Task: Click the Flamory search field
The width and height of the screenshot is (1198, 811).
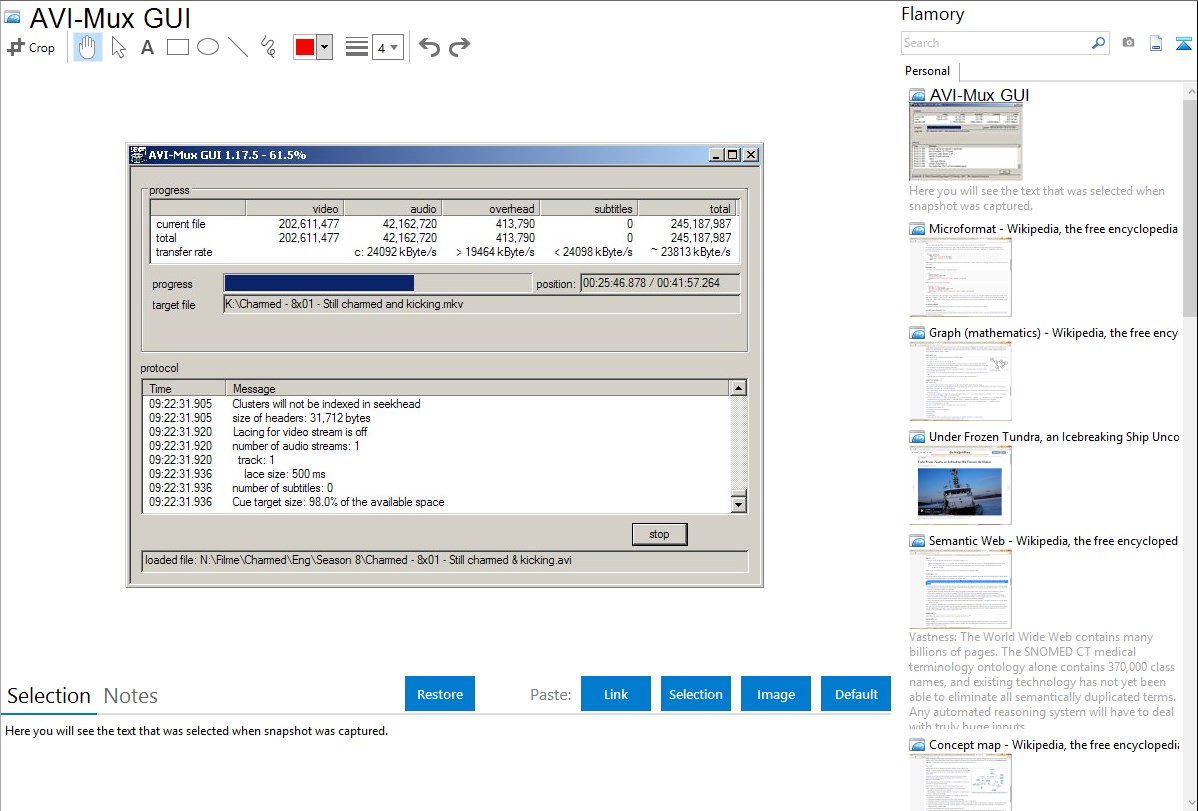Action: point(995,43)
